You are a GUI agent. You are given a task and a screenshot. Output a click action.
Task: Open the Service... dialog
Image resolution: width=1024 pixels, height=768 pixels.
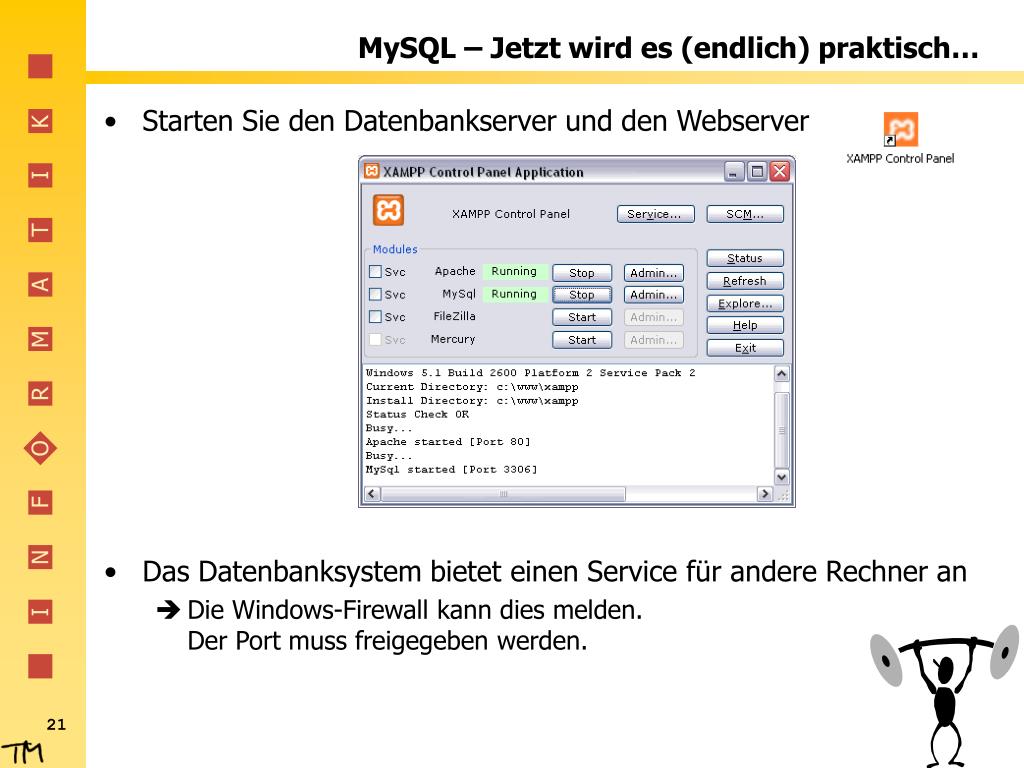coord(655,214)
